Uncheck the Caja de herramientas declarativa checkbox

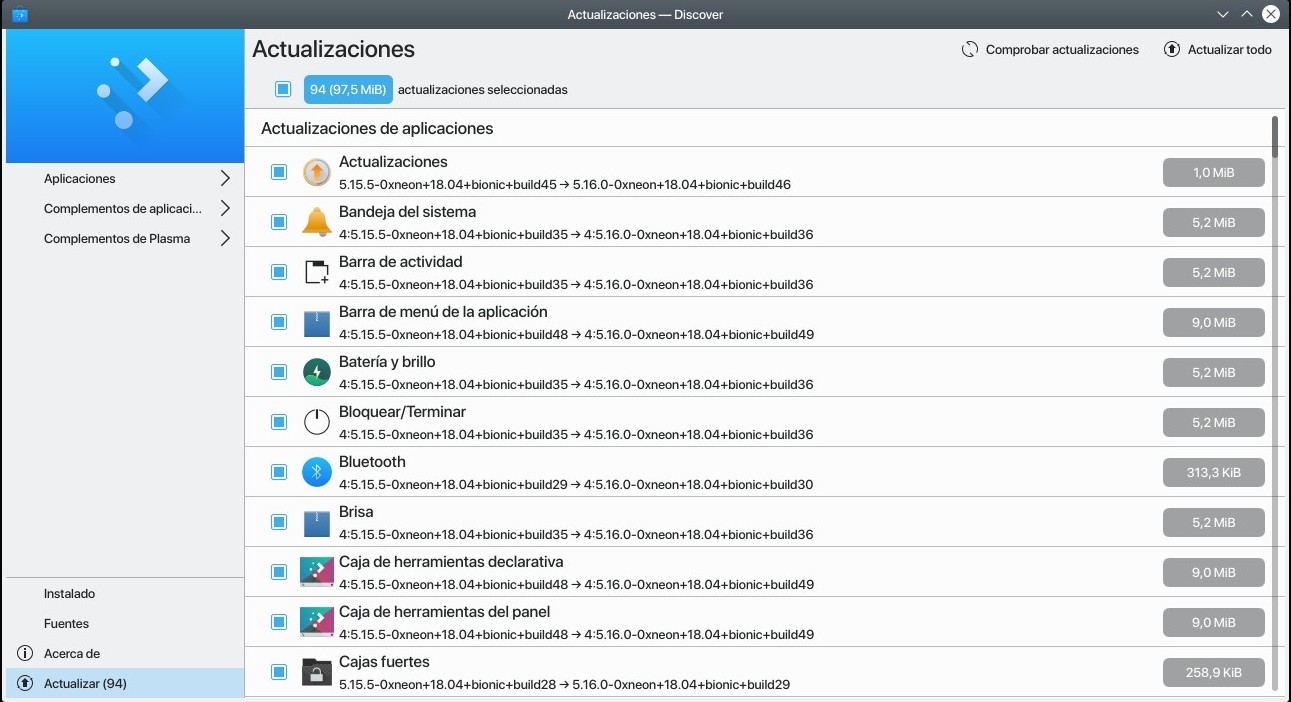click(279, 572)
